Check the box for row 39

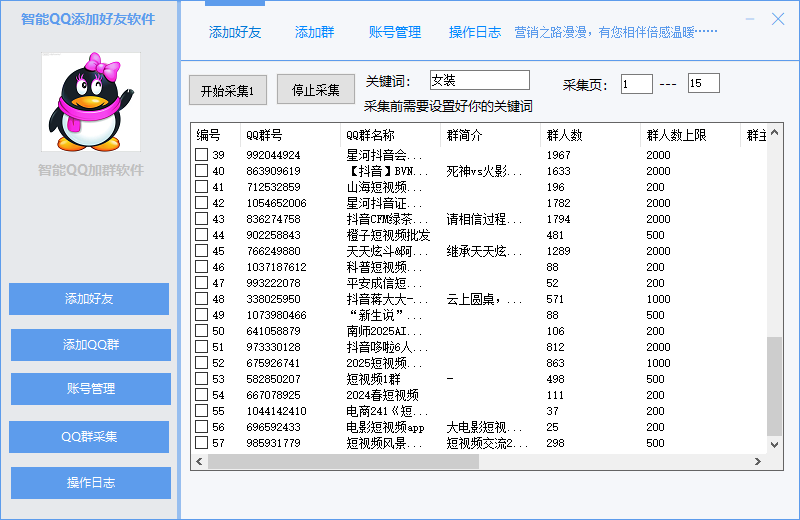[x=201, y=155]
